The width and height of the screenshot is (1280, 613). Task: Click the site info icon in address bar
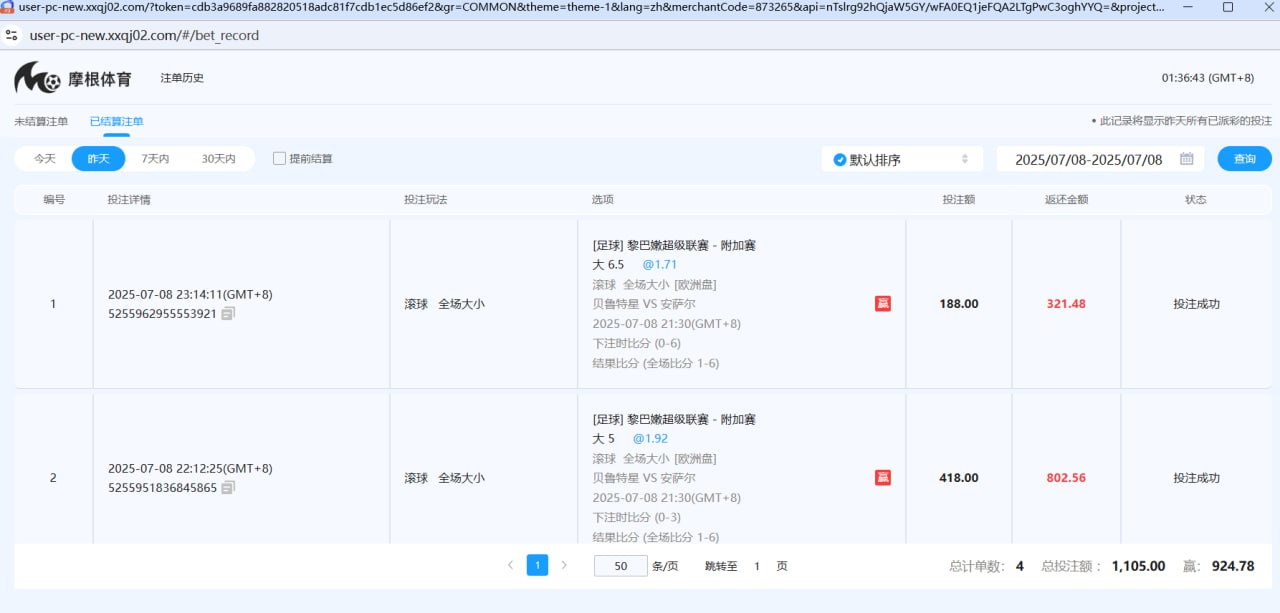click(12, 36)
